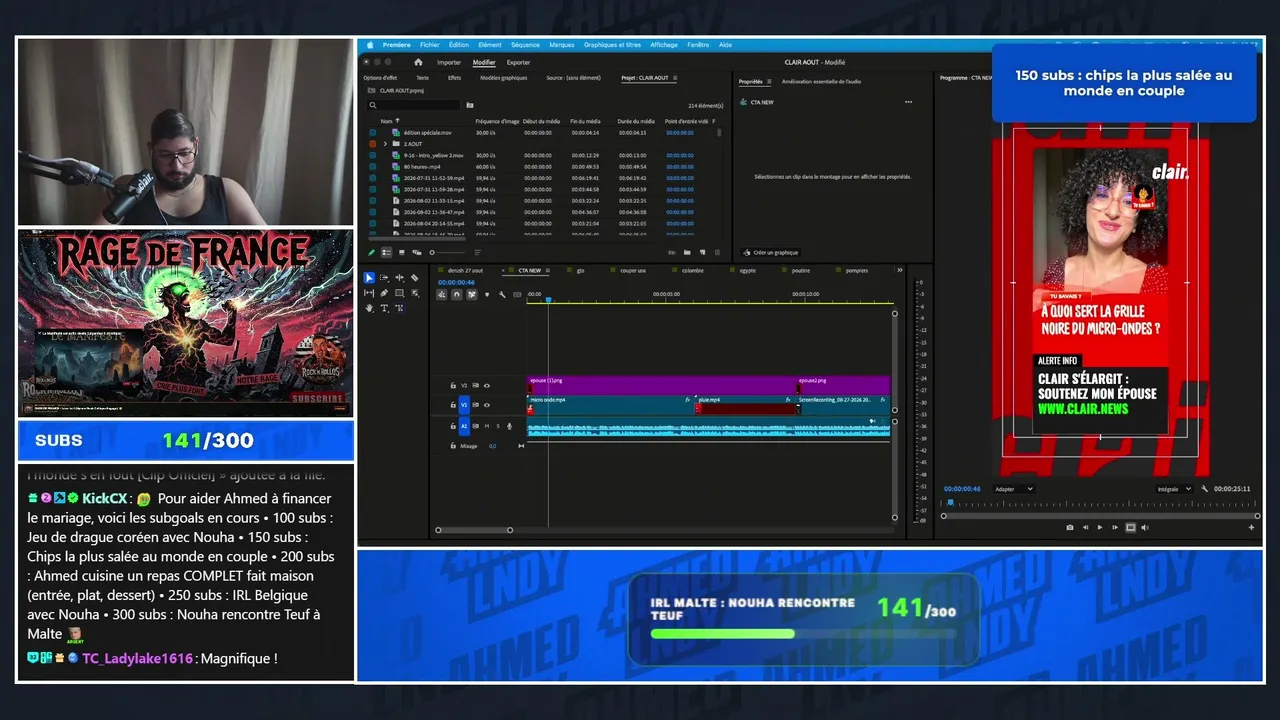Open the Apple menu

[370, 45]
